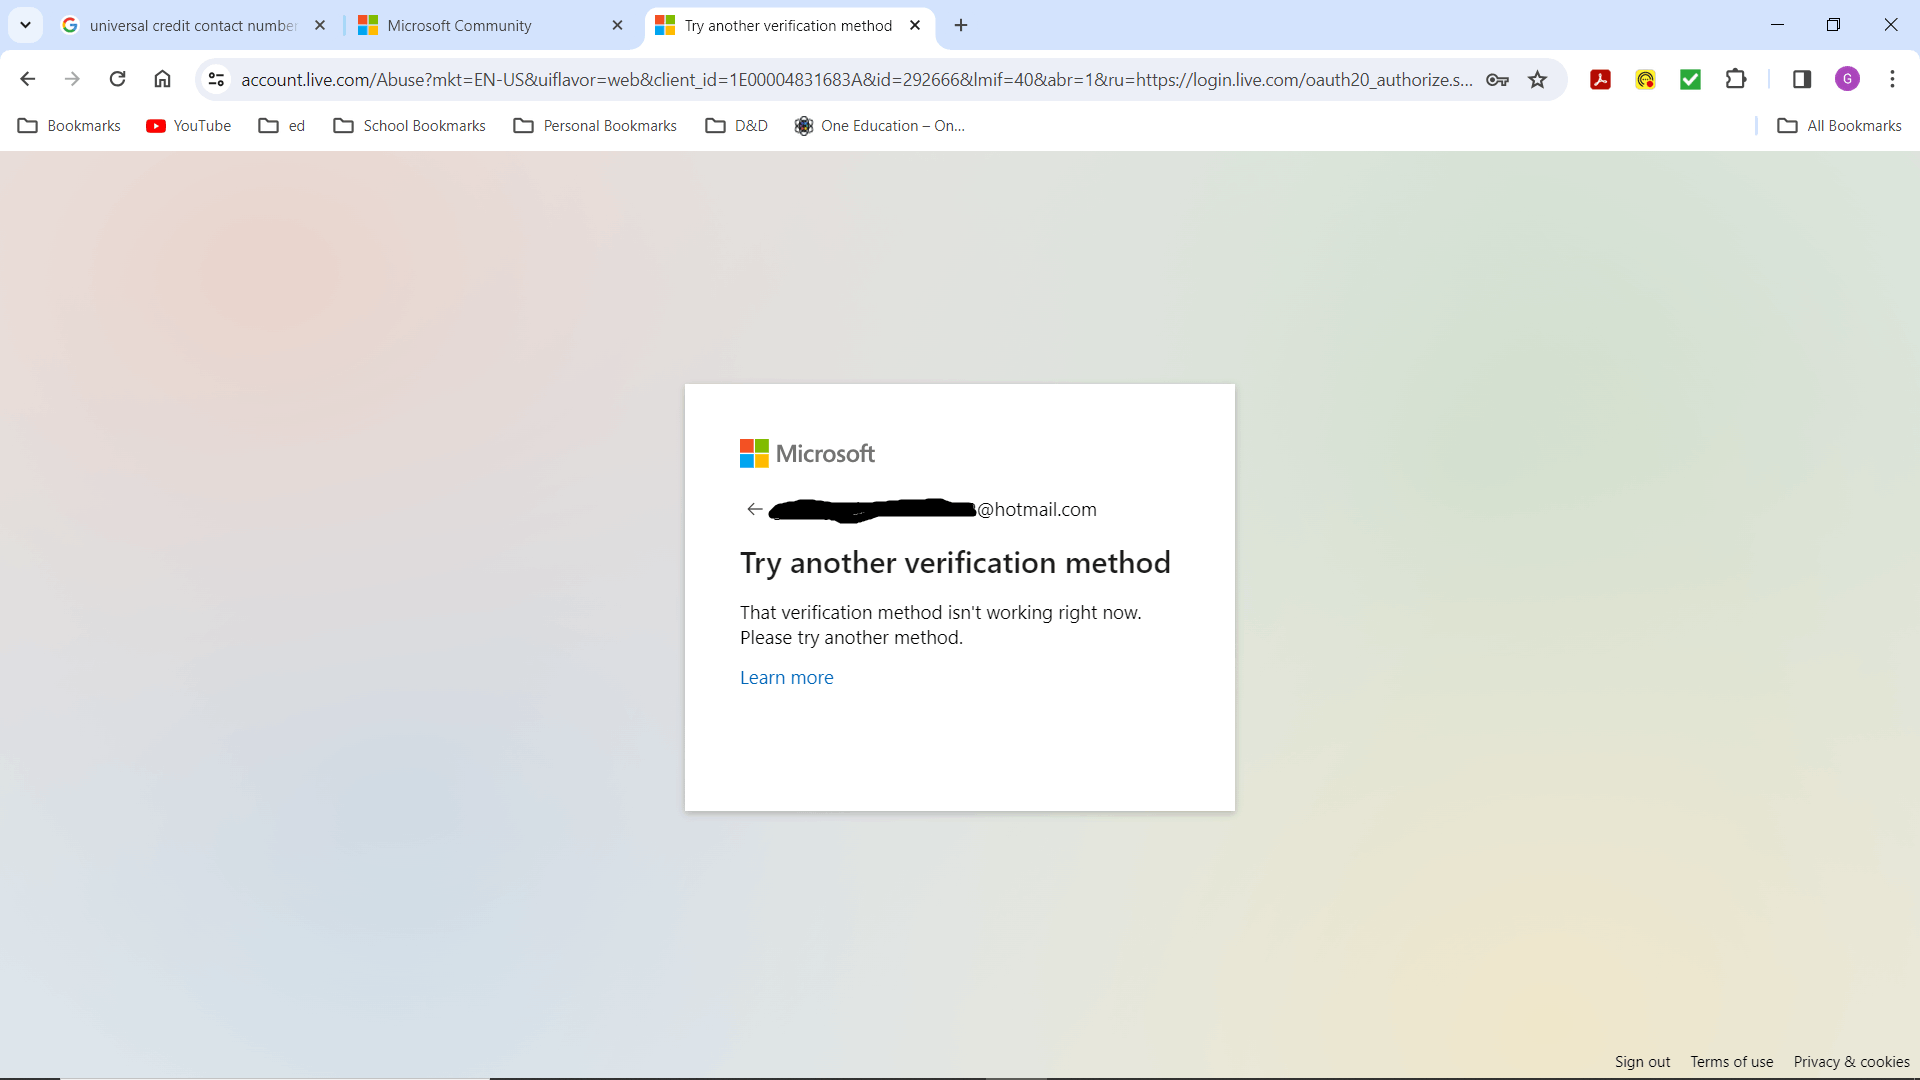Reload the current page

(117, 79)
